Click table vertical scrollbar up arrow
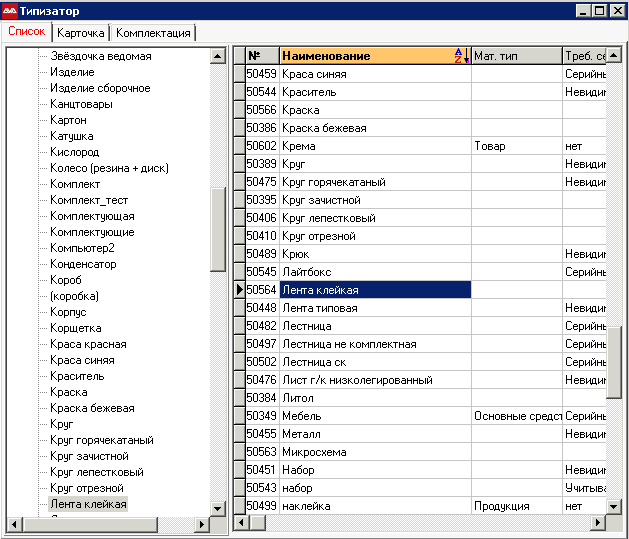Viewport: 629px width, 539px height. pos(613,55)
